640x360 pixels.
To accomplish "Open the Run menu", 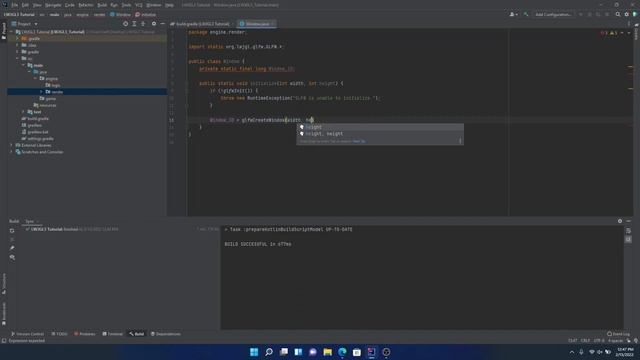I will [x=114, y=5].
